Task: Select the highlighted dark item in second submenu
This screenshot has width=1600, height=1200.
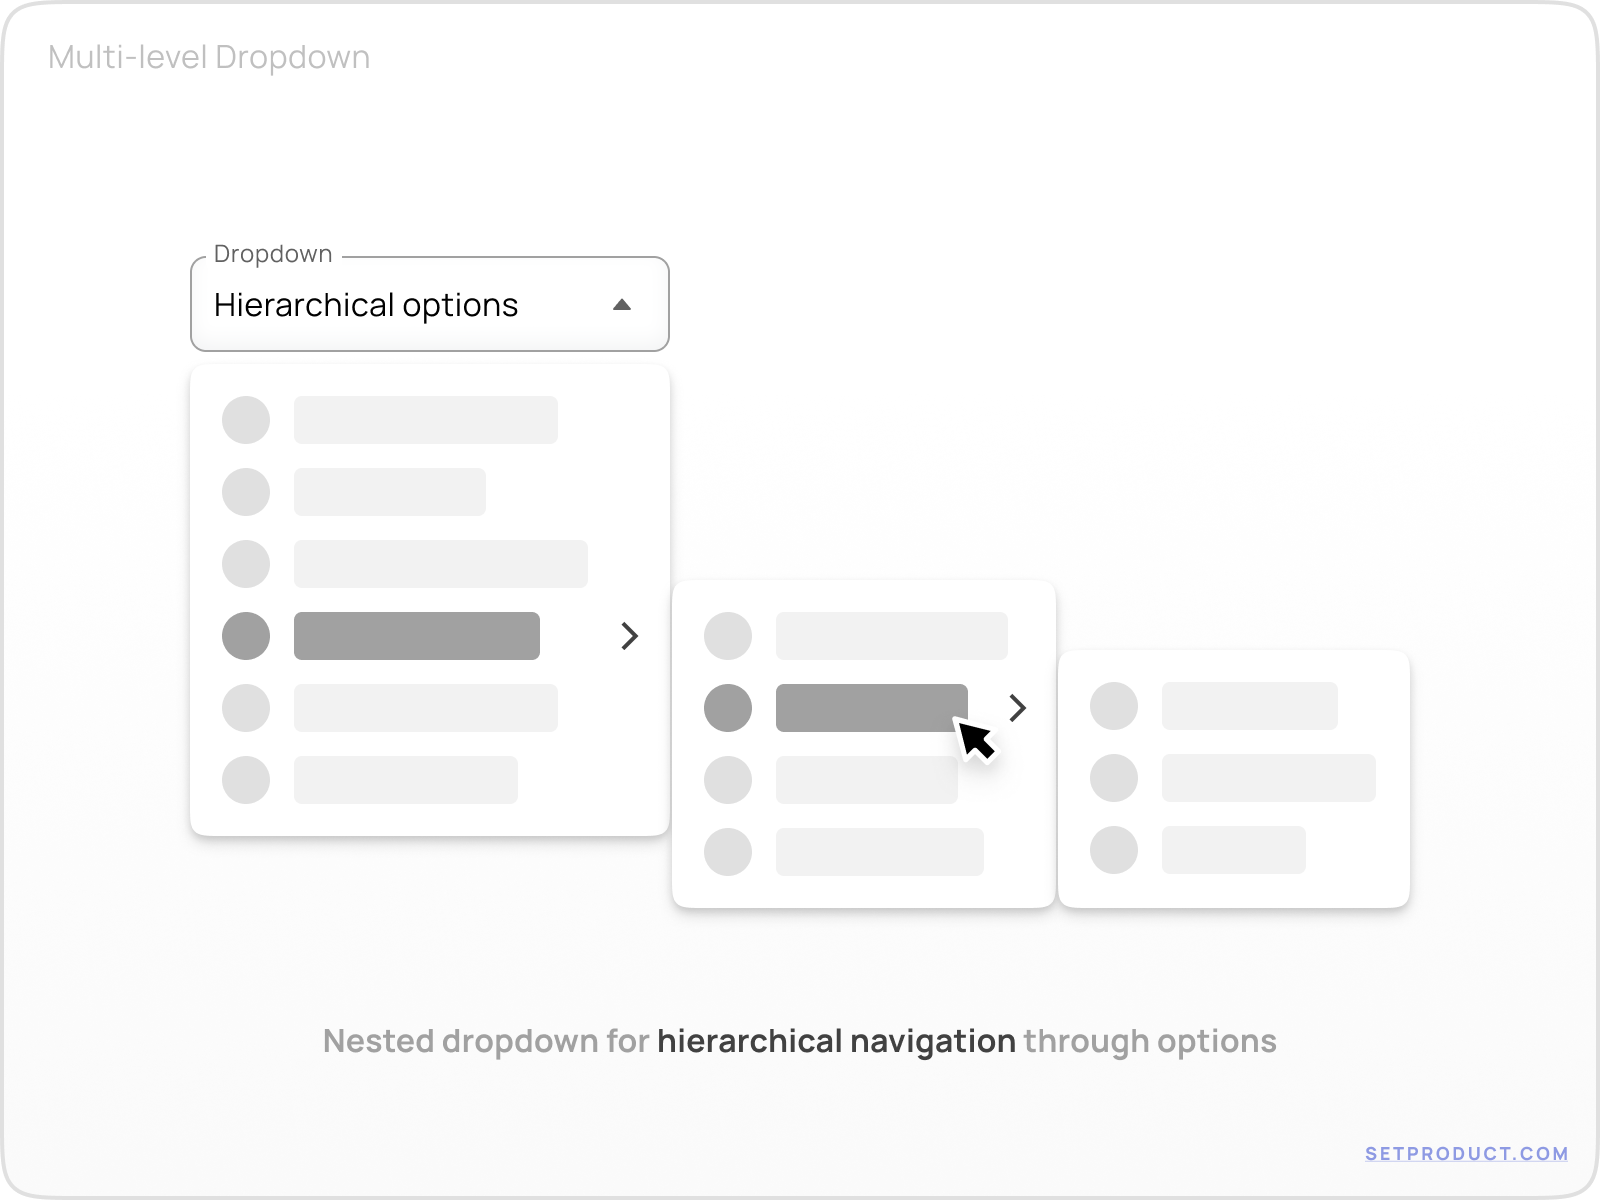Action: (860, 706)
